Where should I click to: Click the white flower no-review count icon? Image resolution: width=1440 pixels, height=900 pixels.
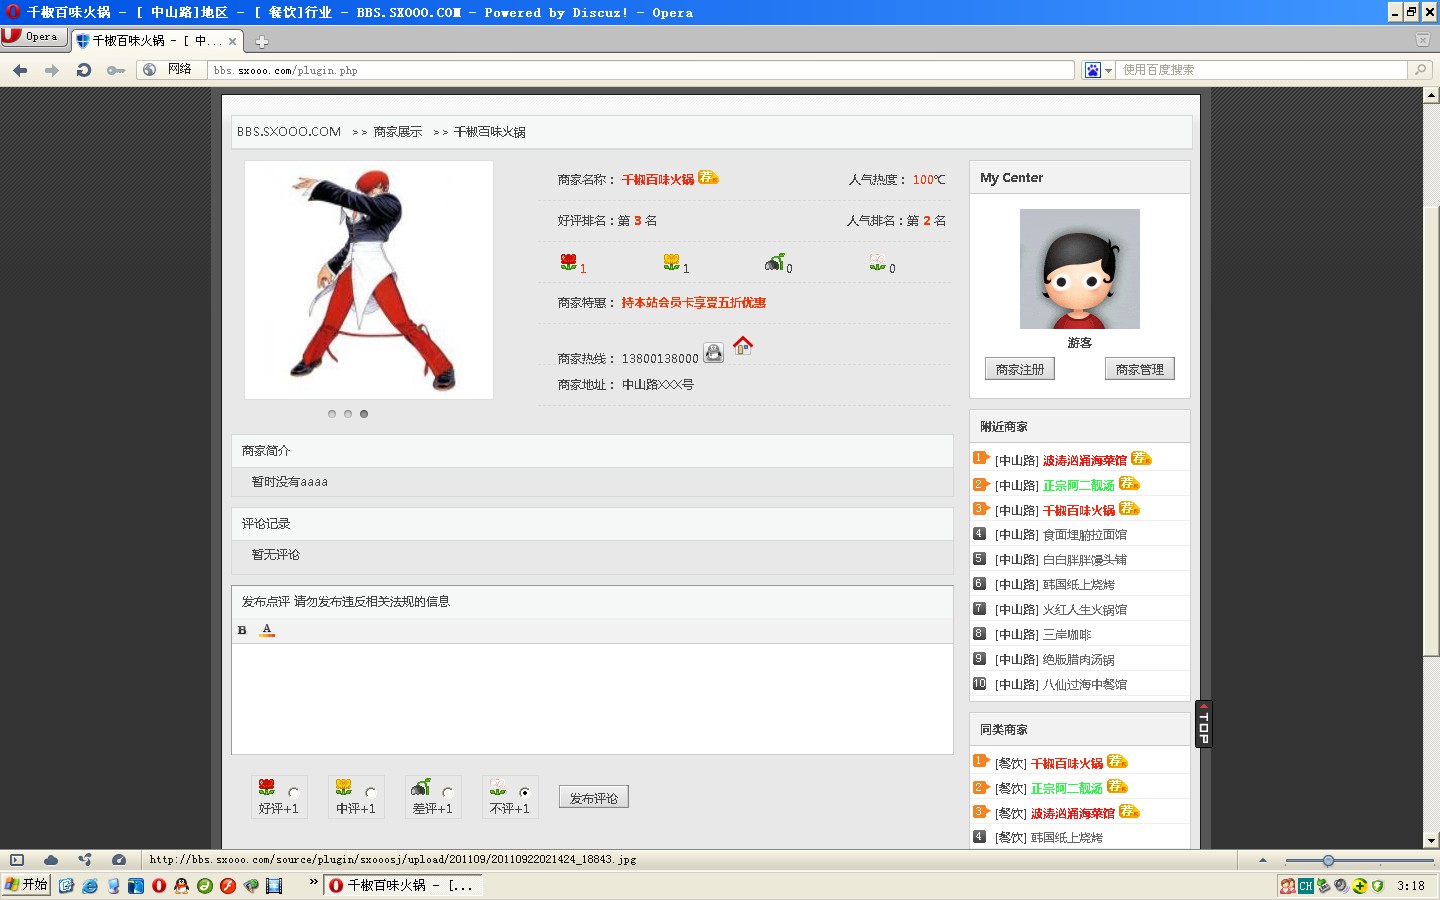click(877, 262)
